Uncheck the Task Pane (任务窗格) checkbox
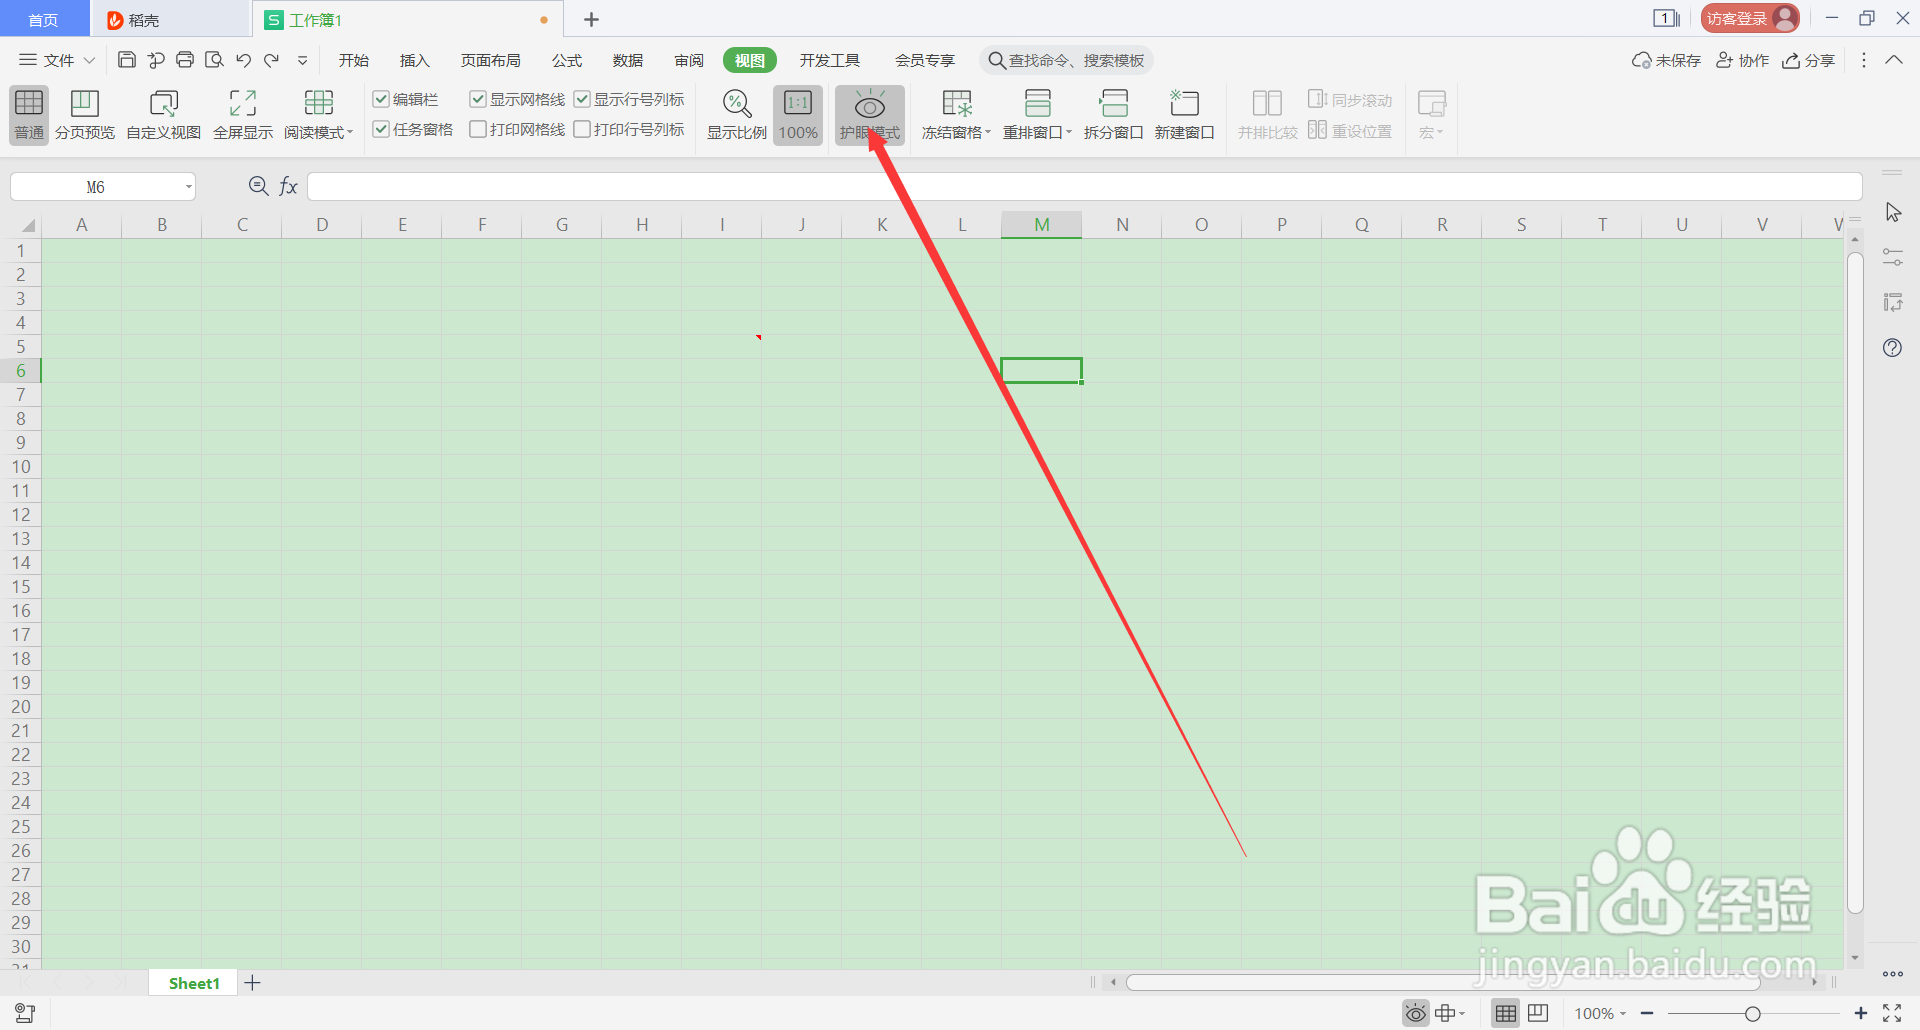Viewport: 1920px width, 1030px height. (381, 129)
